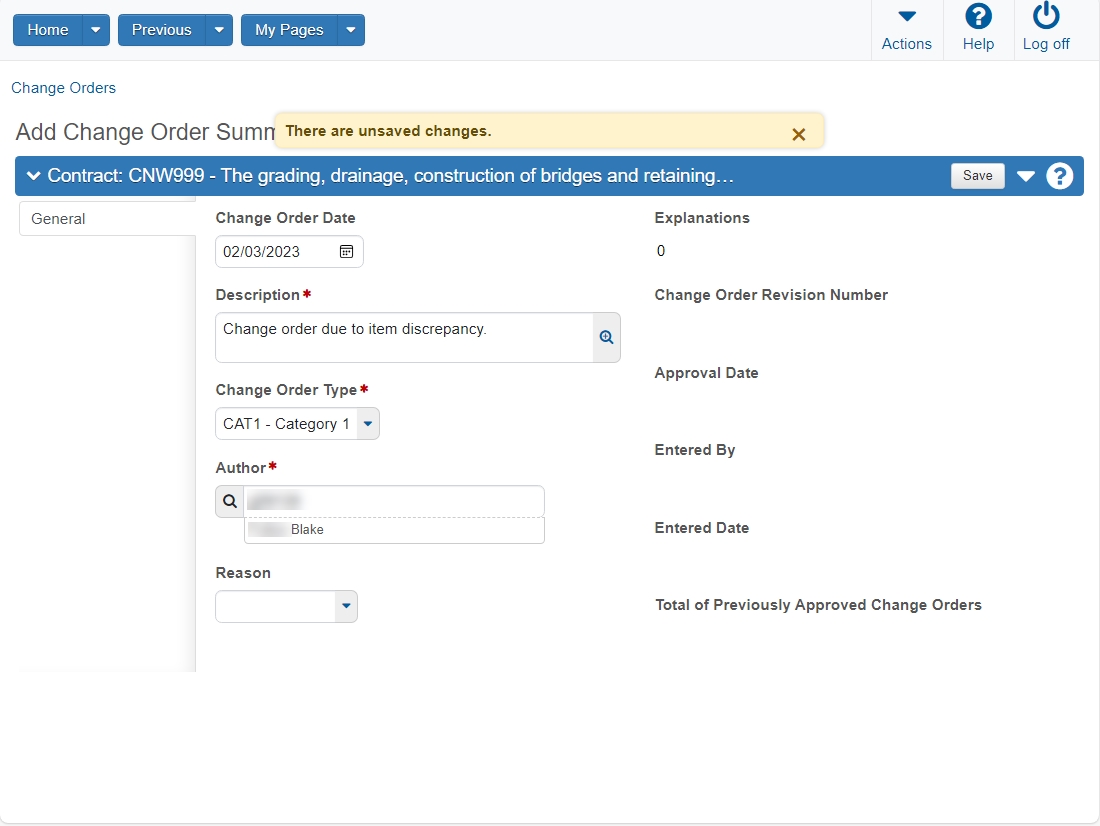
Task: Select the Blake author suggestion
Action: [394, 530]
